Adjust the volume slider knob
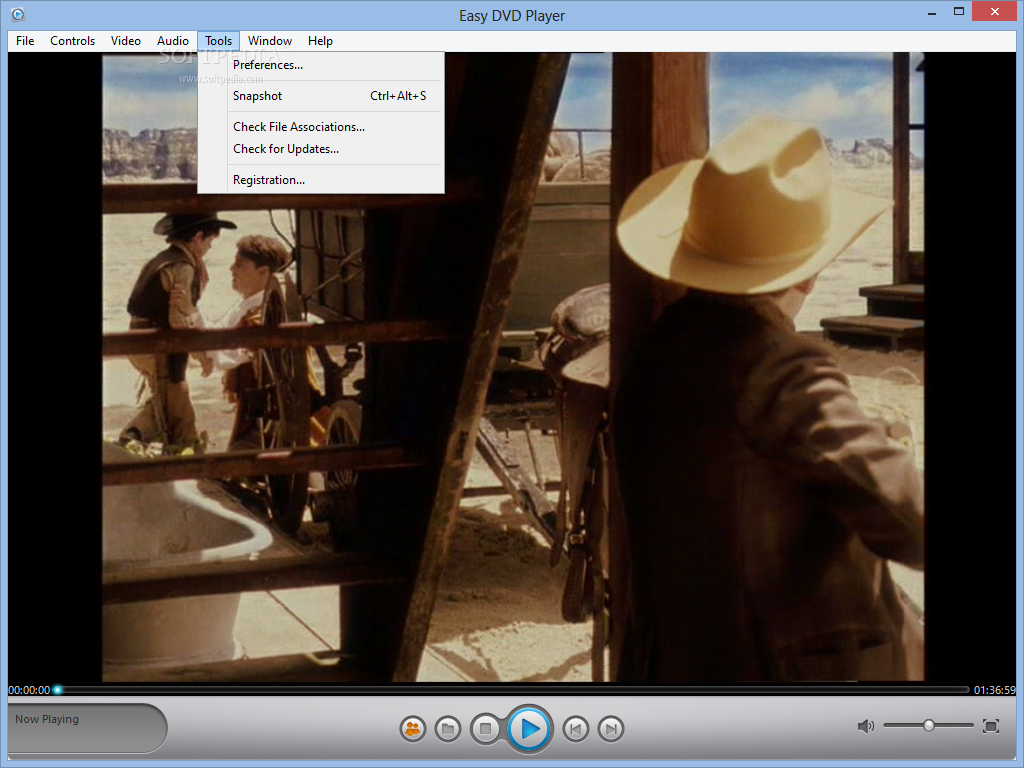The width and height of the screenshot is (1024, 768). click(x=929, y=726)
